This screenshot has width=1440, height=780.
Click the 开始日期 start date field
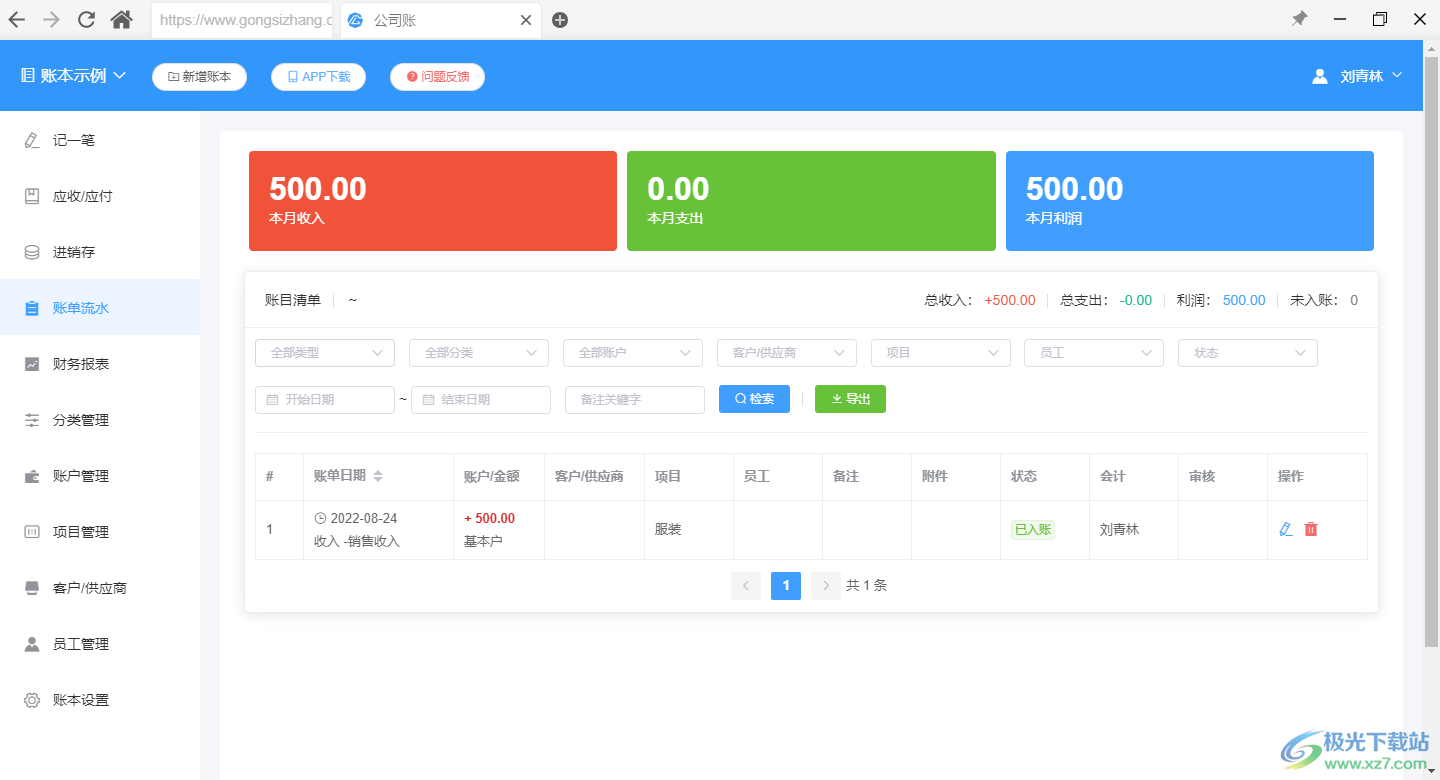coord(324,399)
